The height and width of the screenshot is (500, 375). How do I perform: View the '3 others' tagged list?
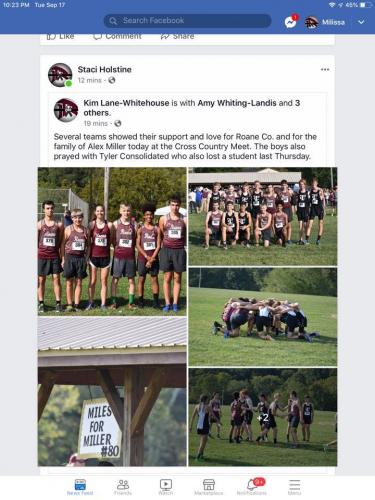tap(192, 108)
